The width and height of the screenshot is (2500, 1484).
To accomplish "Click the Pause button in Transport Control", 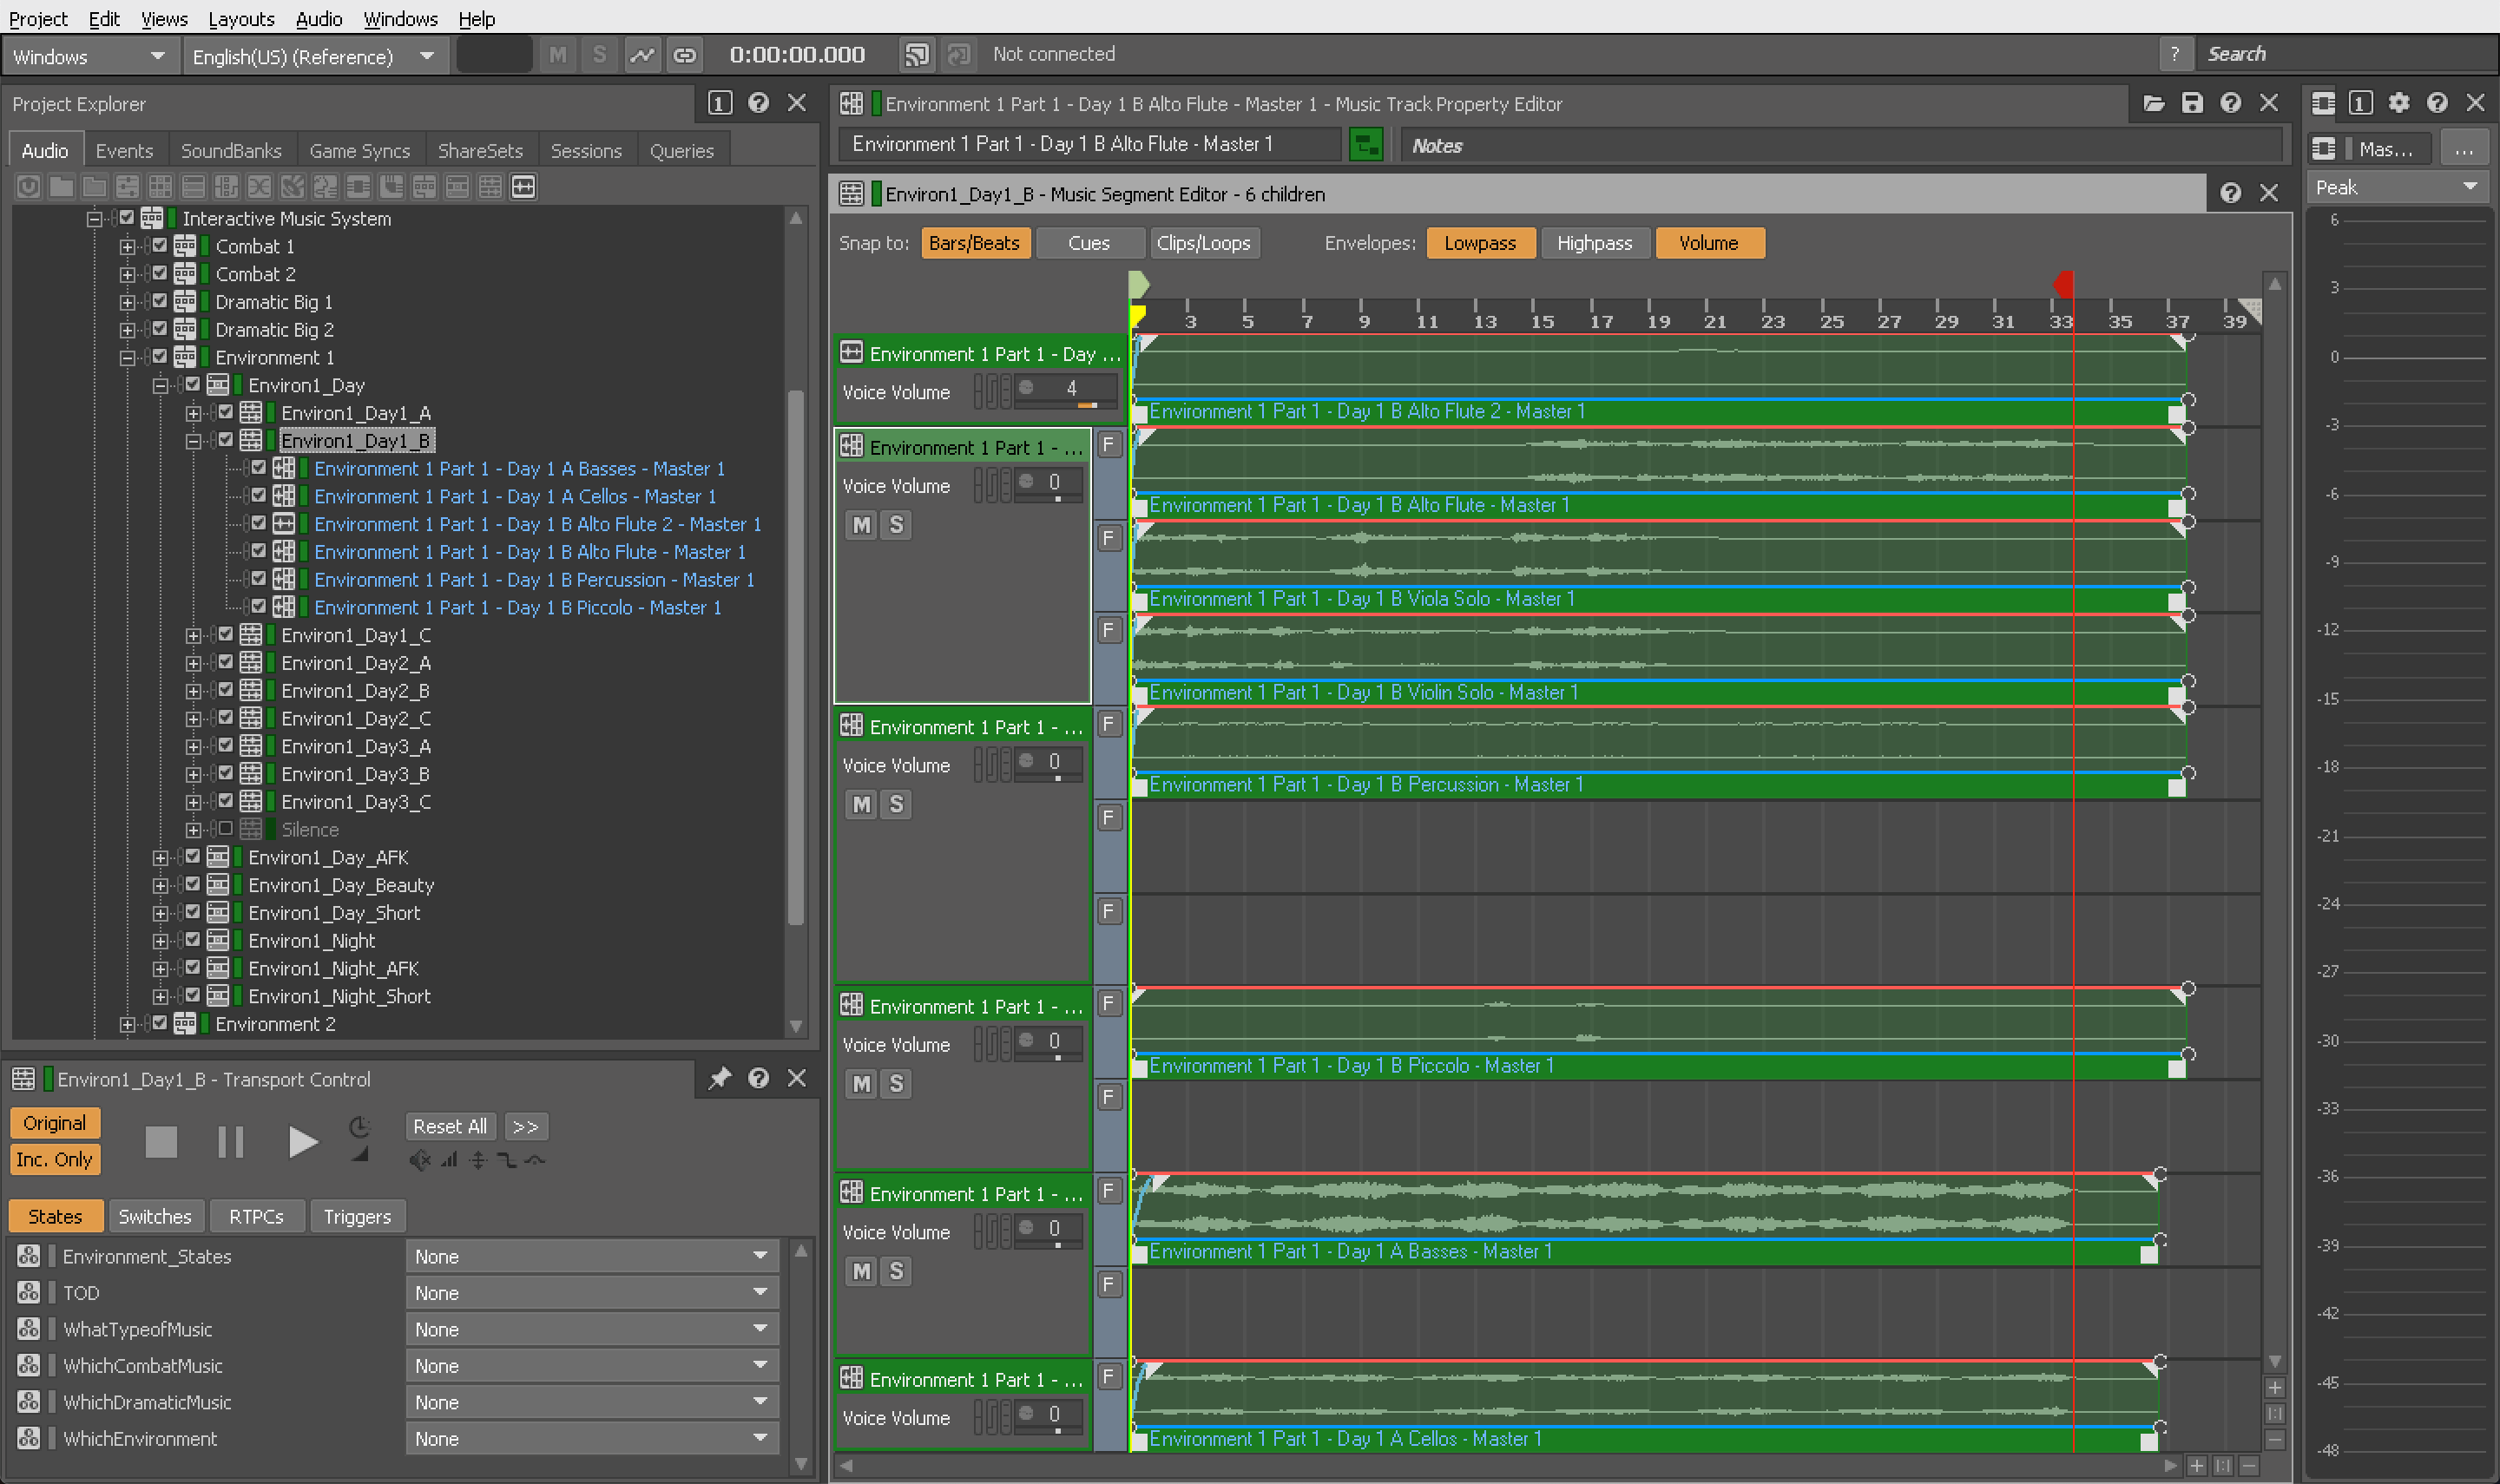I will [231, 1141].
